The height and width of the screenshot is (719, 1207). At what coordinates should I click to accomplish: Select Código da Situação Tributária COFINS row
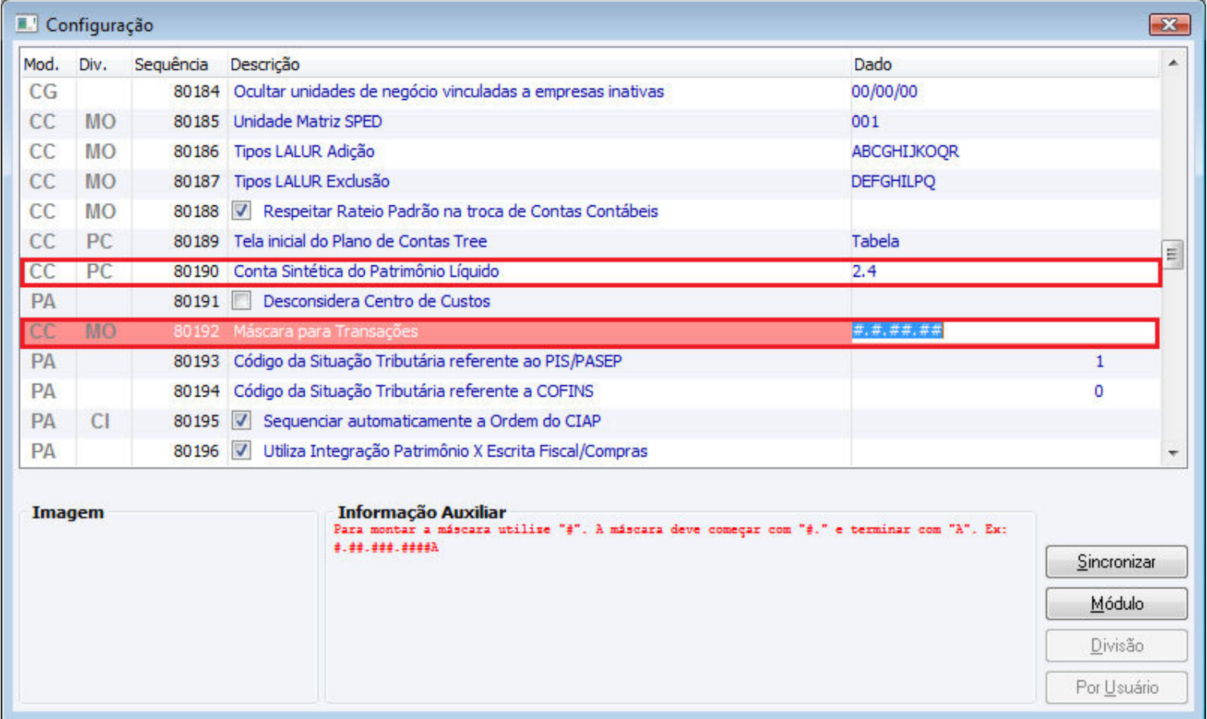(591, 391)
